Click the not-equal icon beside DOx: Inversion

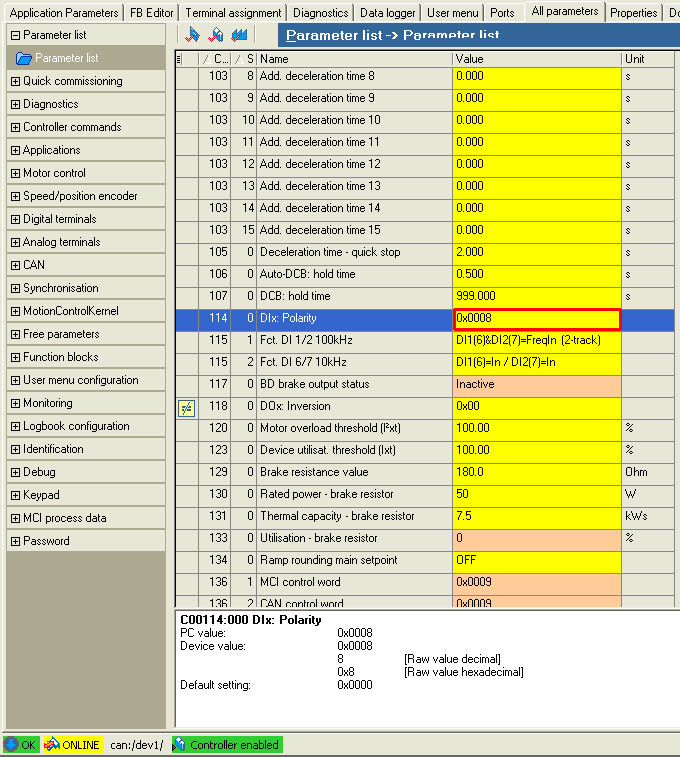point(186,406)
